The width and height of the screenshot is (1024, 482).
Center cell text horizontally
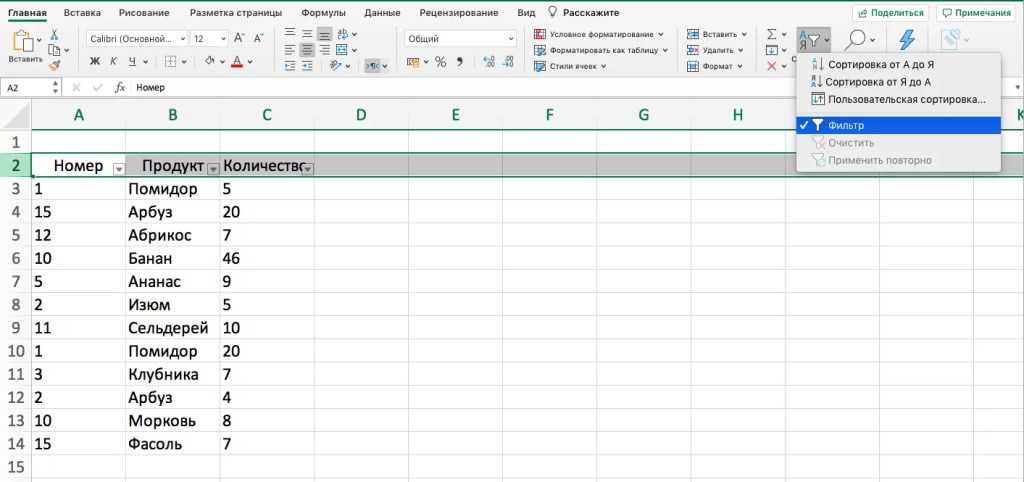click(x=307, y=50)
